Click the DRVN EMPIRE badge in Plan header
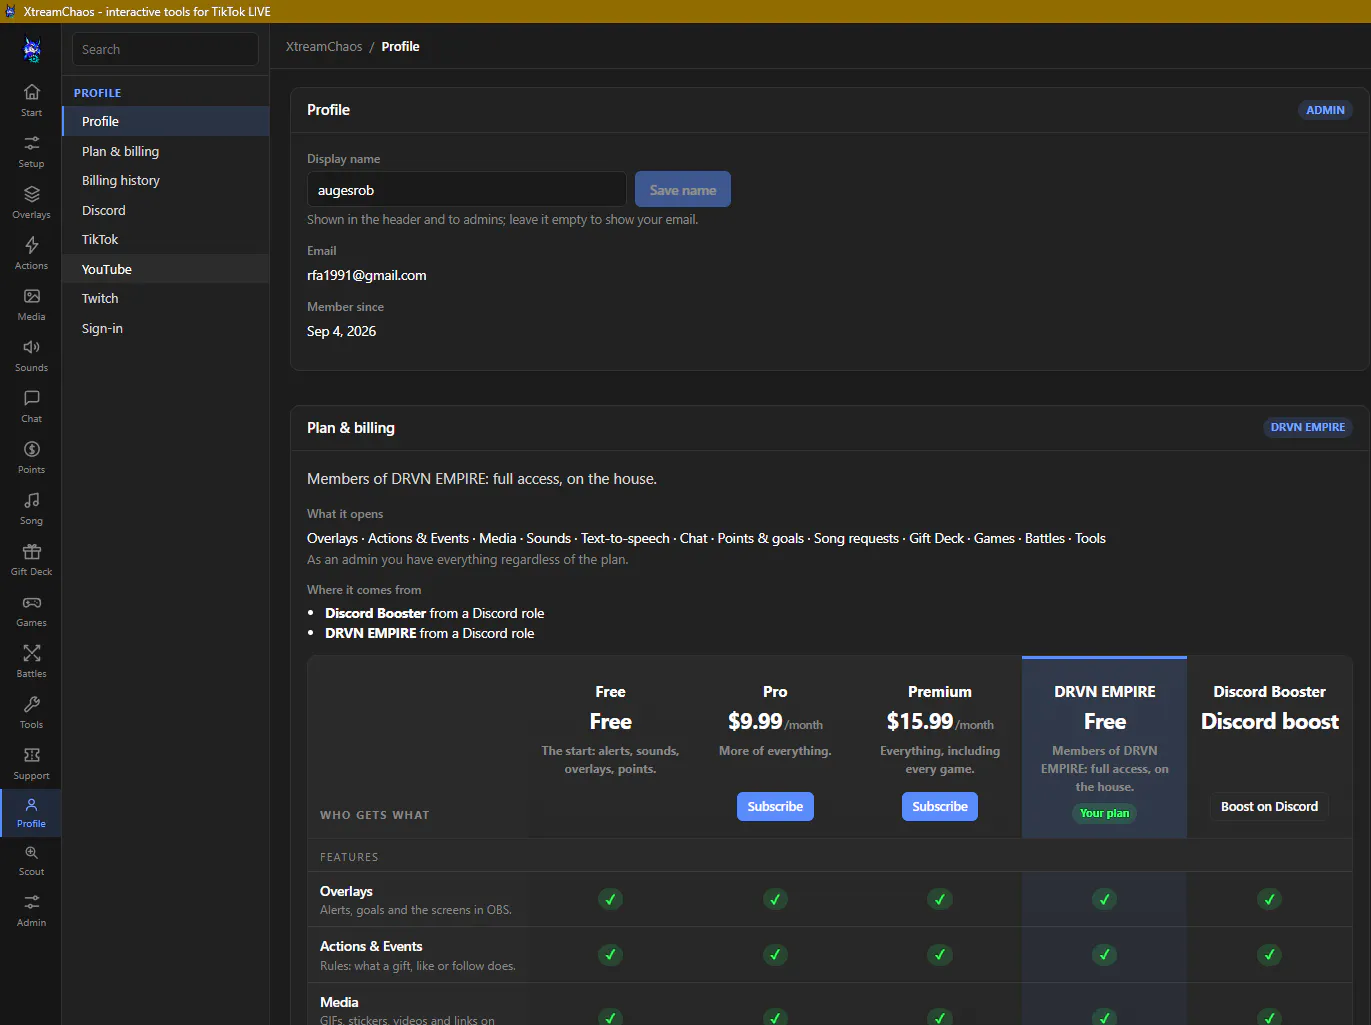This screenshot has width=1371, height=1025. [x=1308, y=427]
